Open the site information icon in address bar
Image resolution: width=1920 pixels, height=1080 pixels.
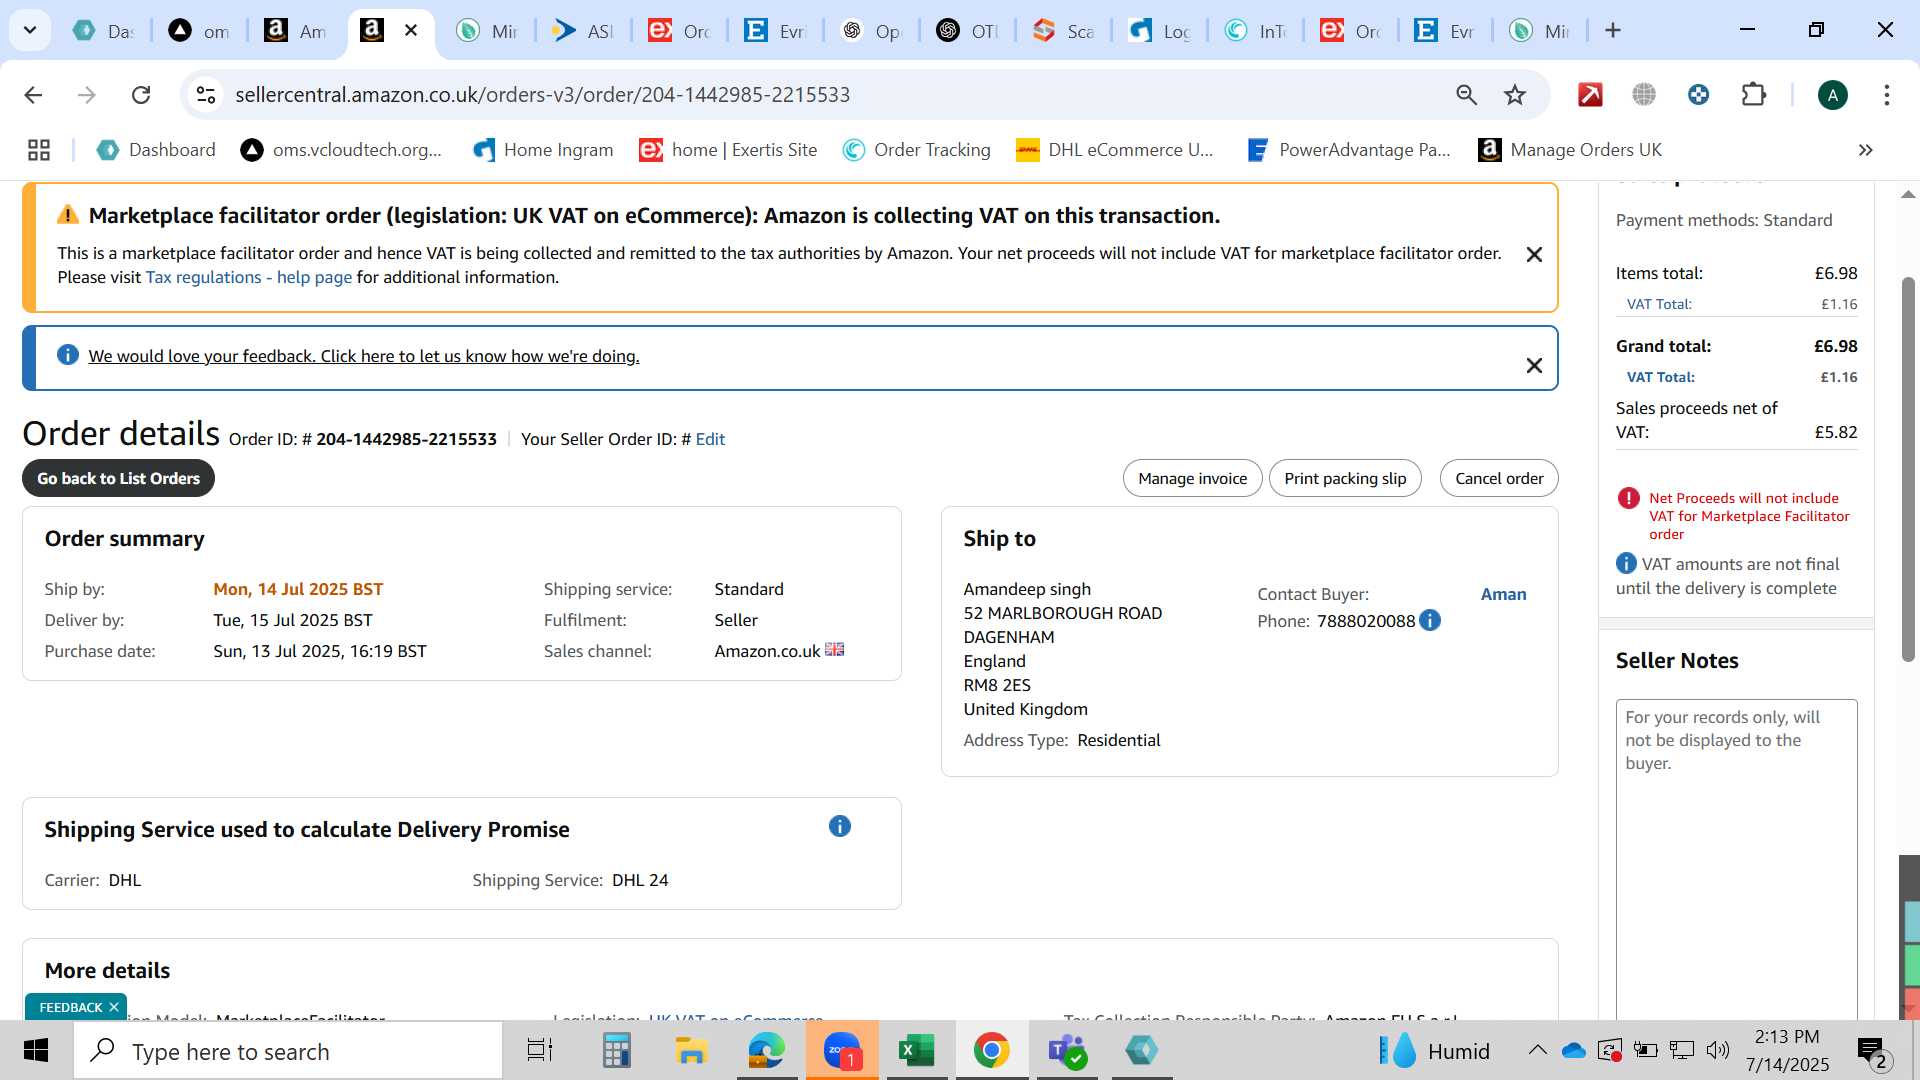point(206,95)
